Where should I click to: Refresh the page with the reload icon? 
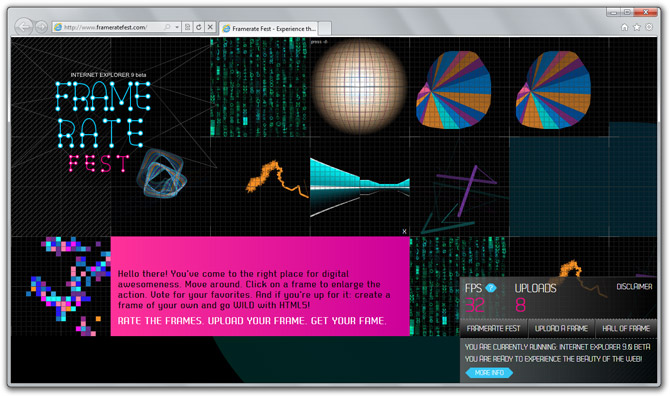[x=199, y=27]
